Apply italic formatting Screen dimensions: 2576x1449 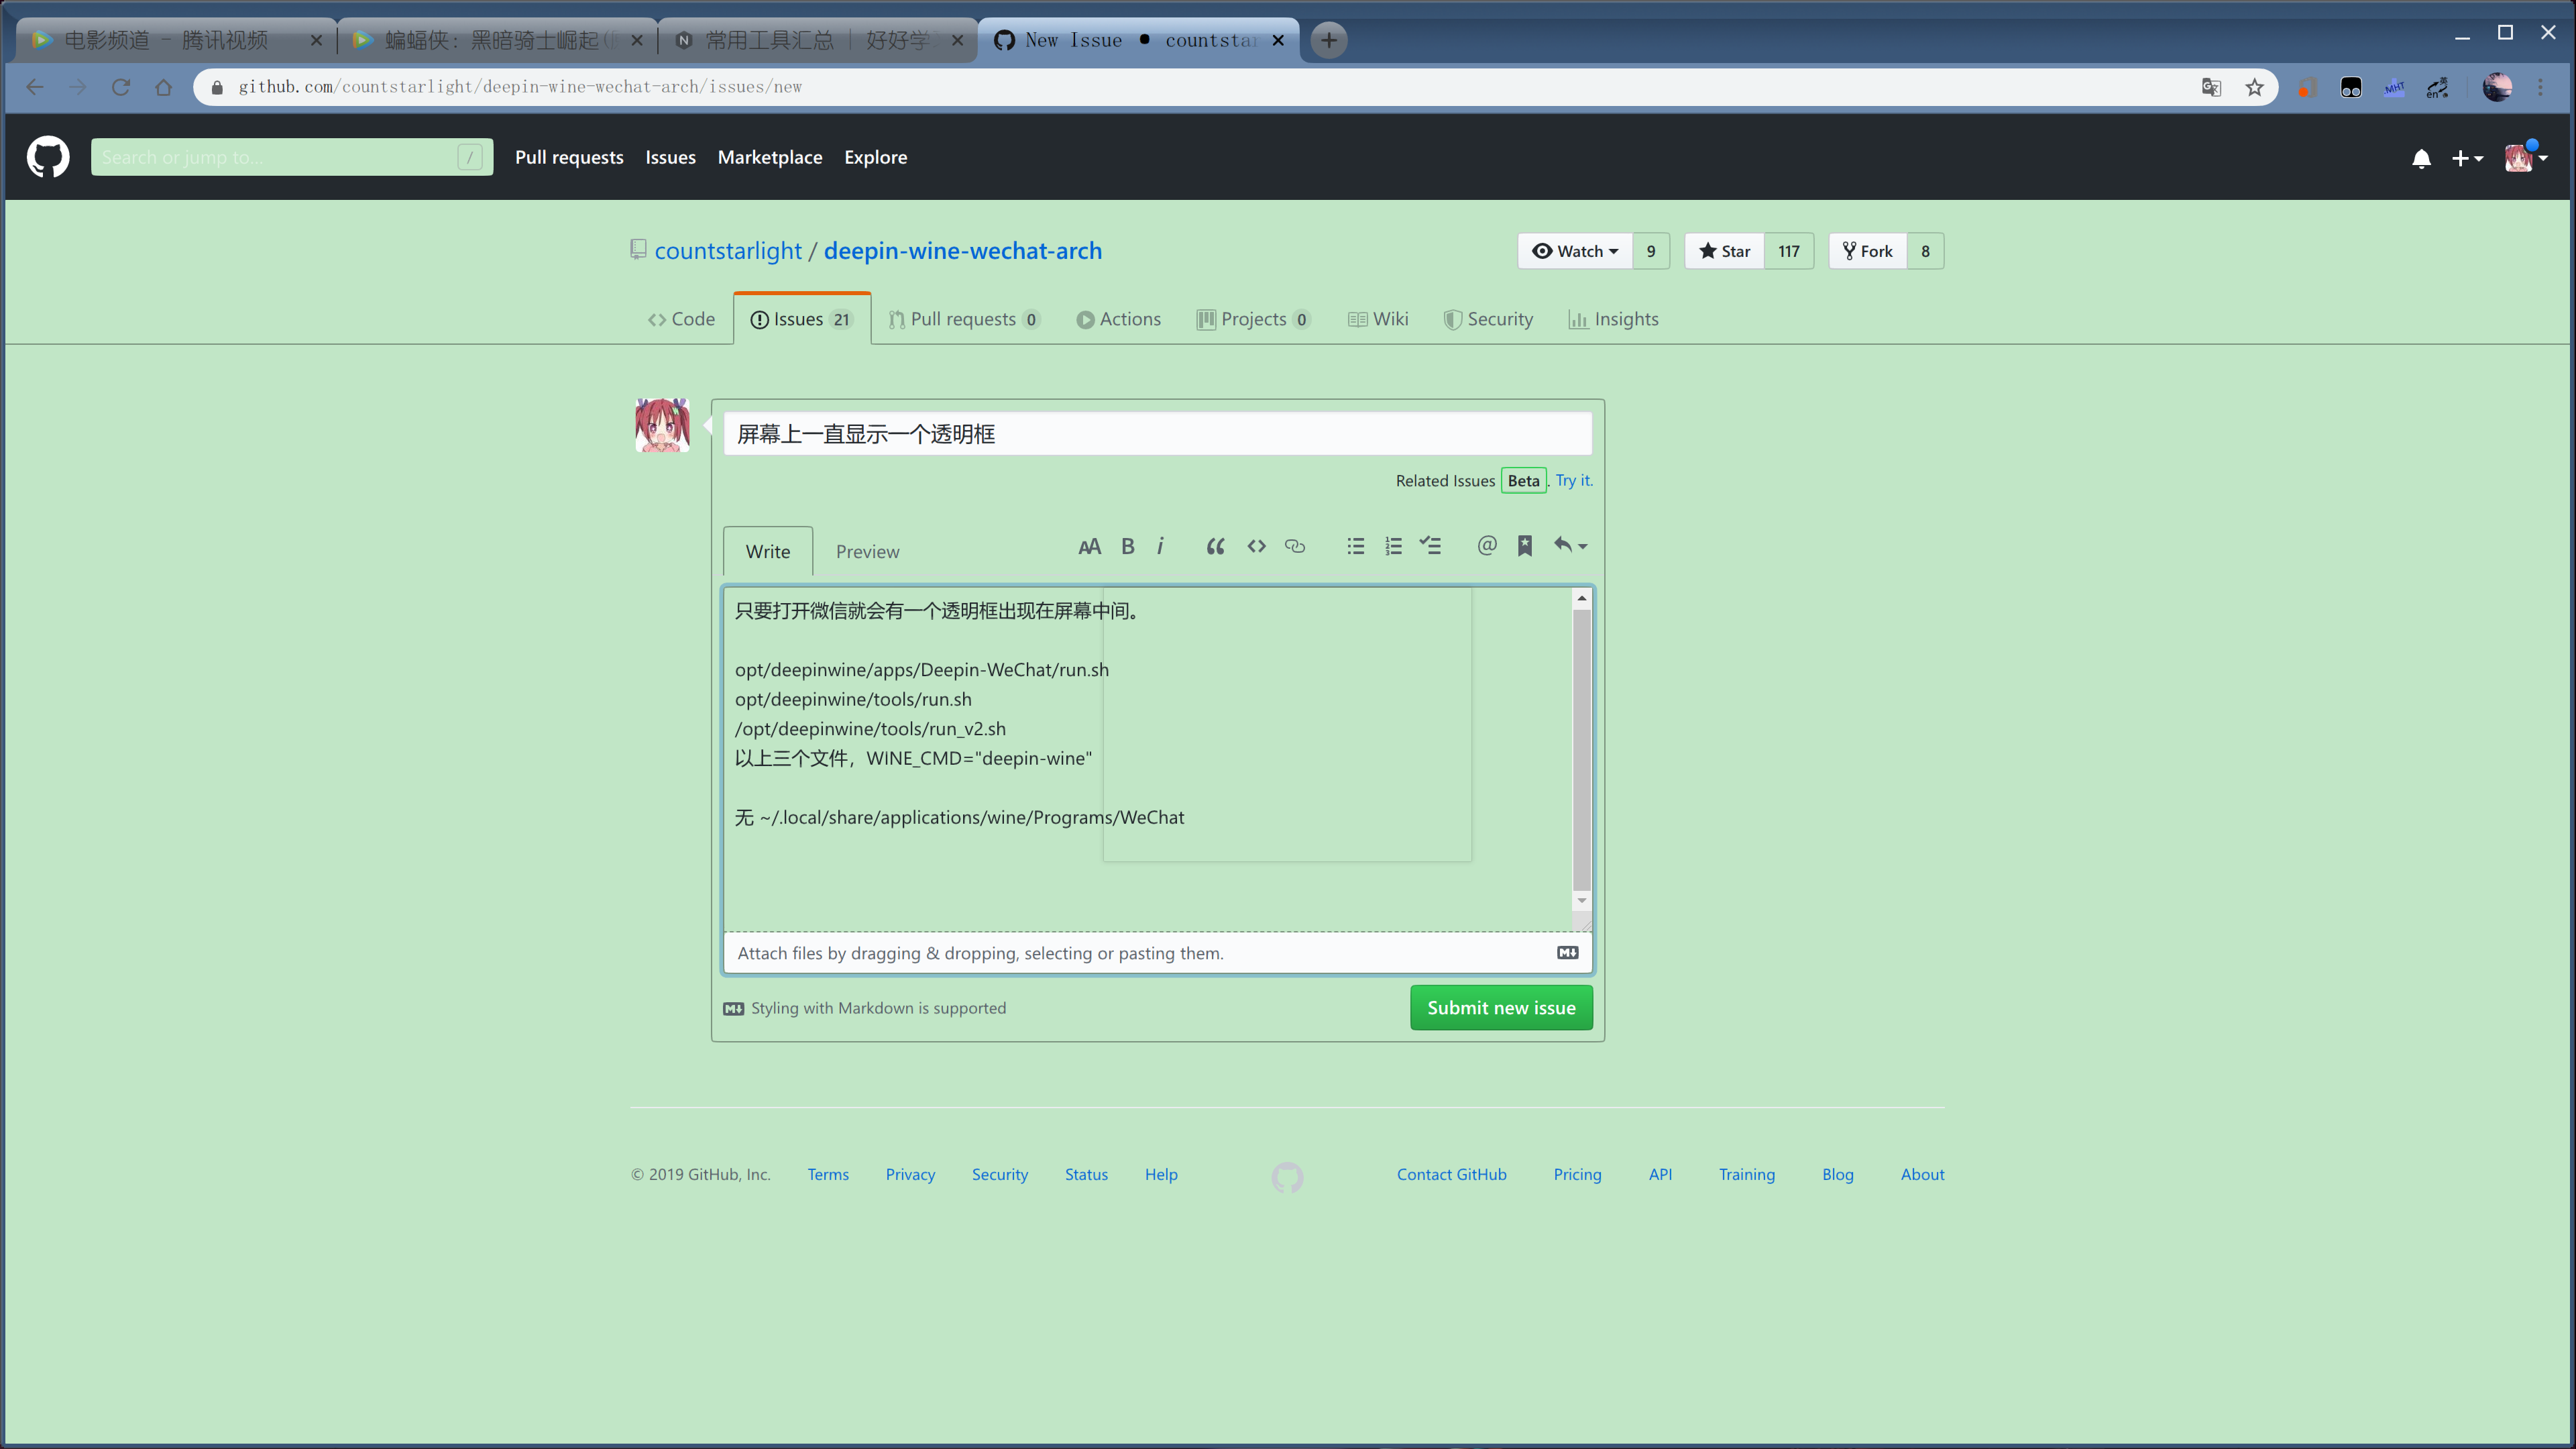(x=1160, y=546)
